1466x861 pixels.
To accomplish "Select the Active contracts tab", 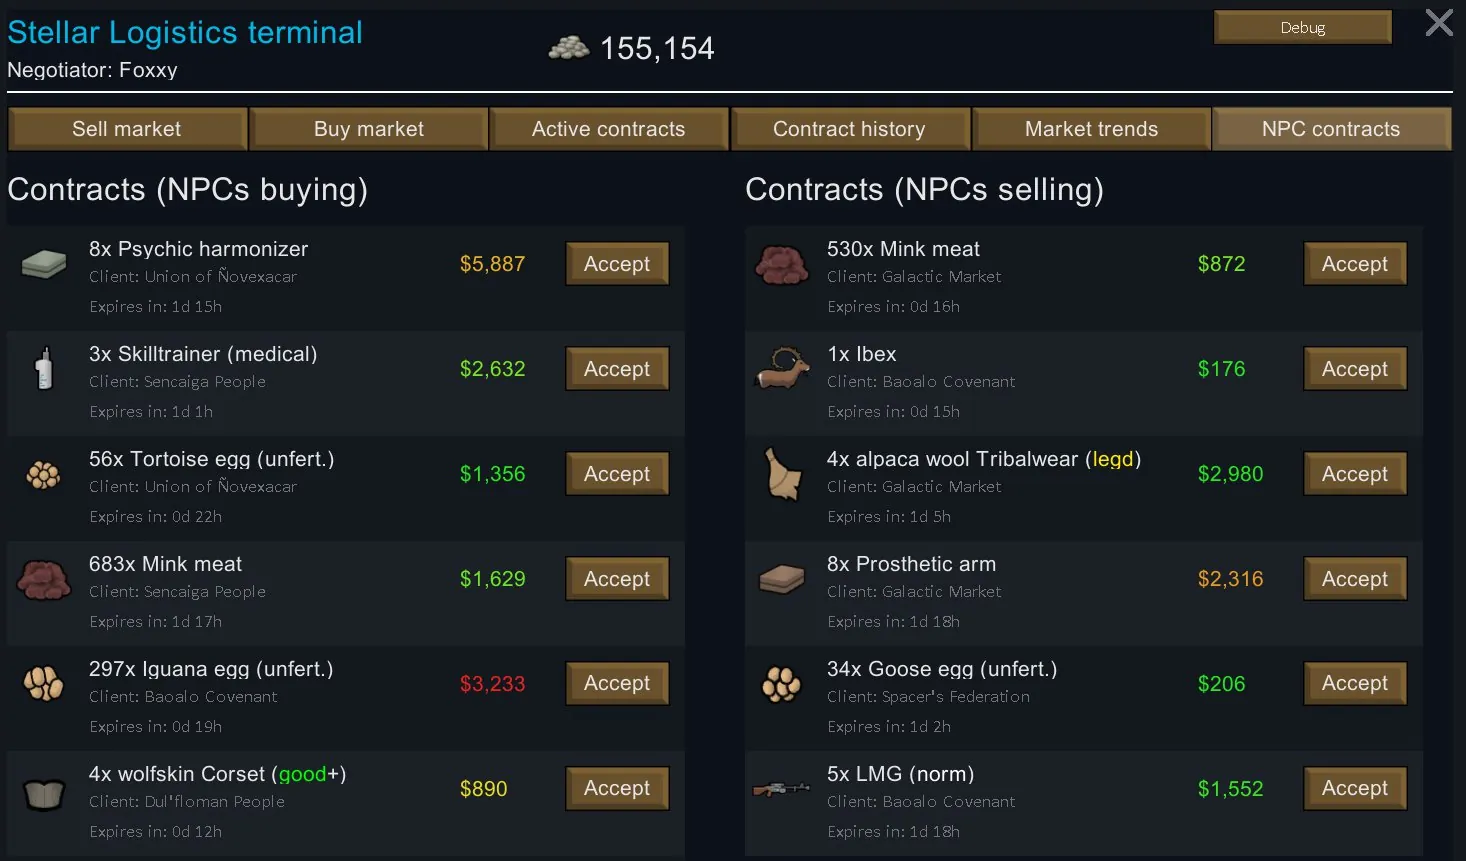I will [x=609, y=129].
